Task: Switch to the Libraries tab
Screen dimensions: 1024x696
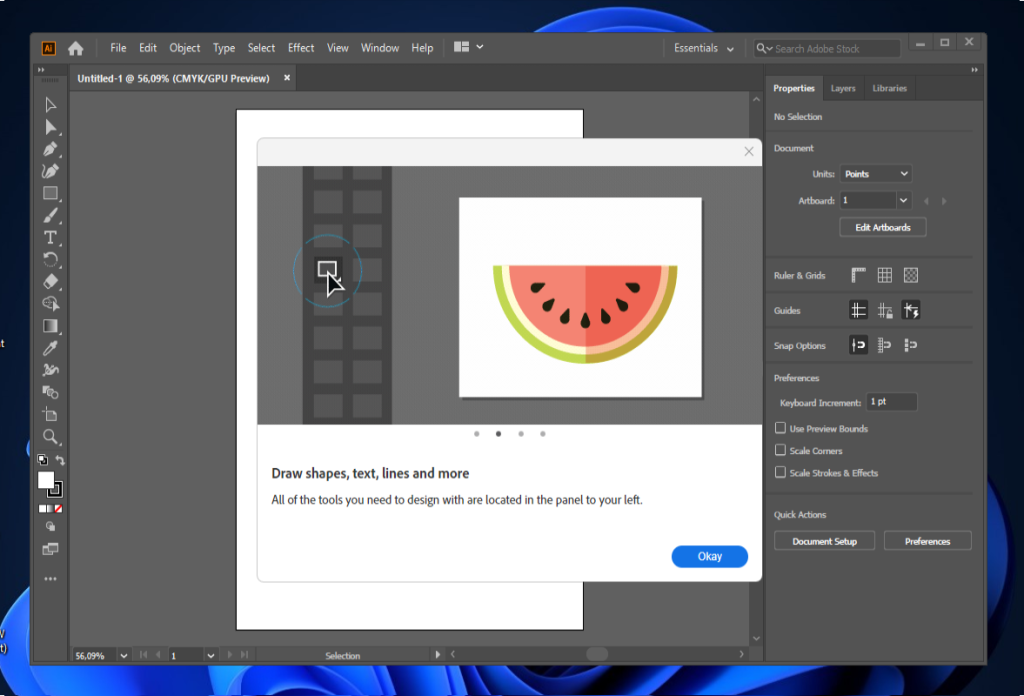Action: pos(889,88)
